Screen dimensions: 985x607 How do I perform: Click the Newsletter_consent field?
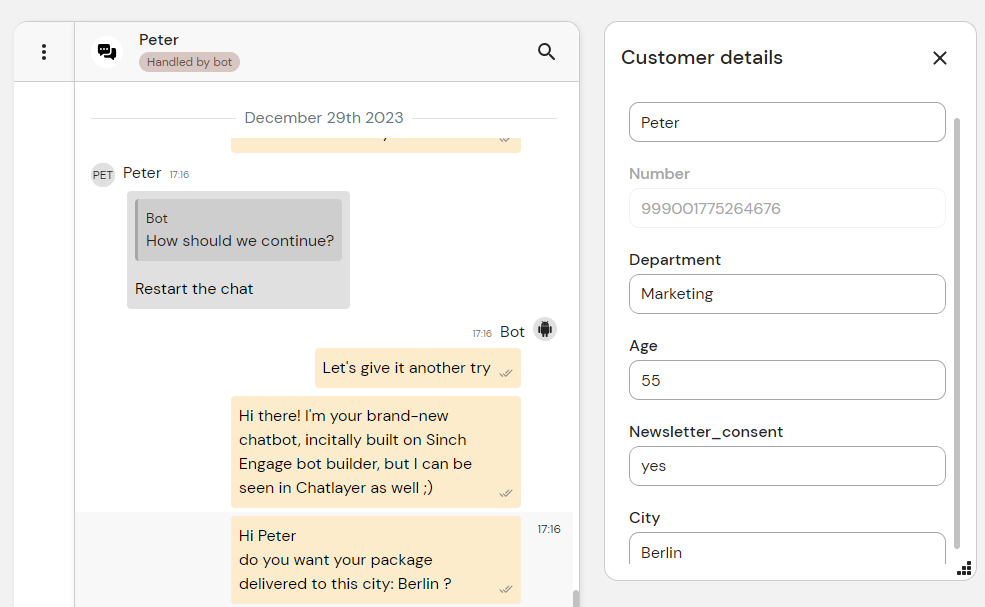pyautogui.click(x=786, y=466)
